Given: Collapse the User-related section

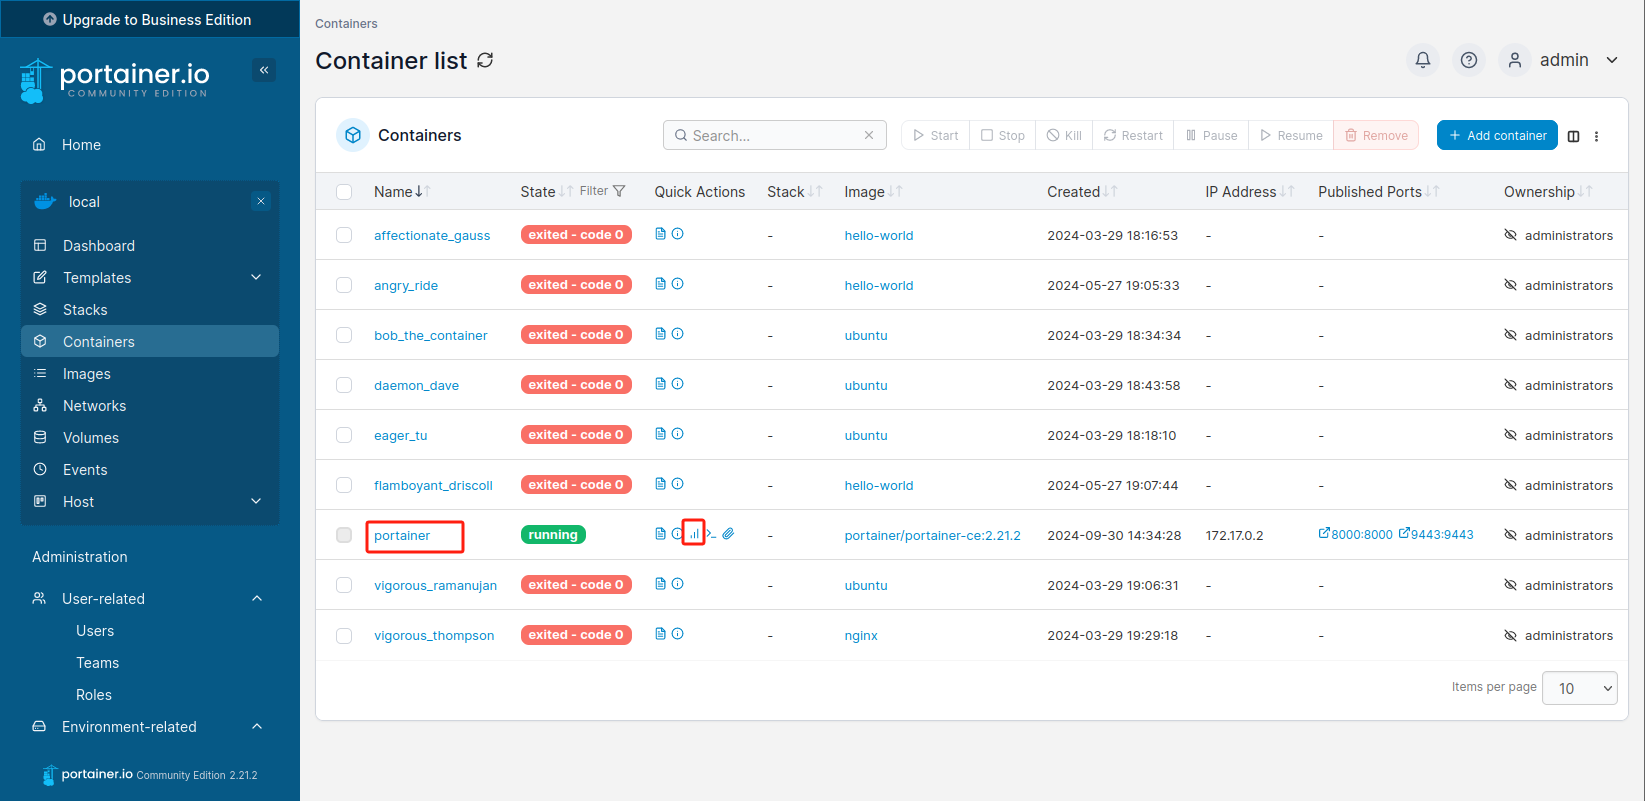Looking at the screenshot, I should coord(257,598).
